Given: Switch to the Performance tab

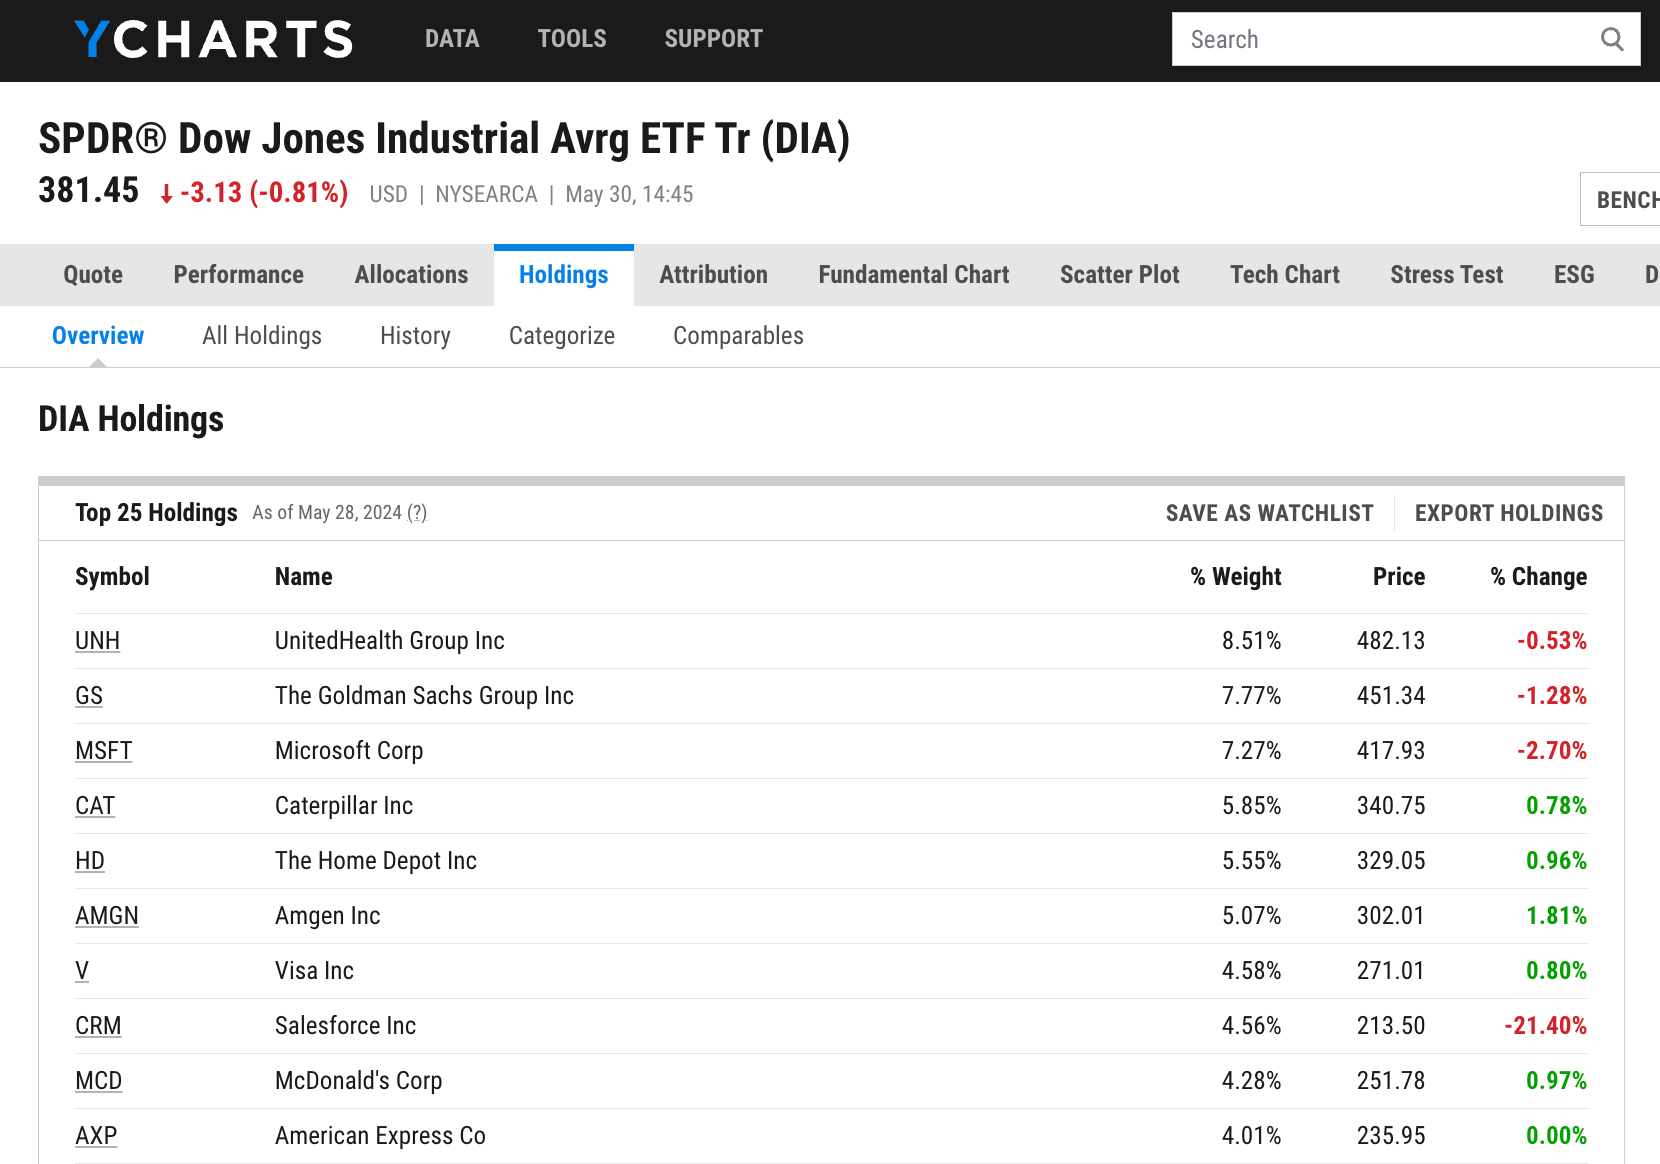Looking at the screenshot, I should click(x=239, y=275).
